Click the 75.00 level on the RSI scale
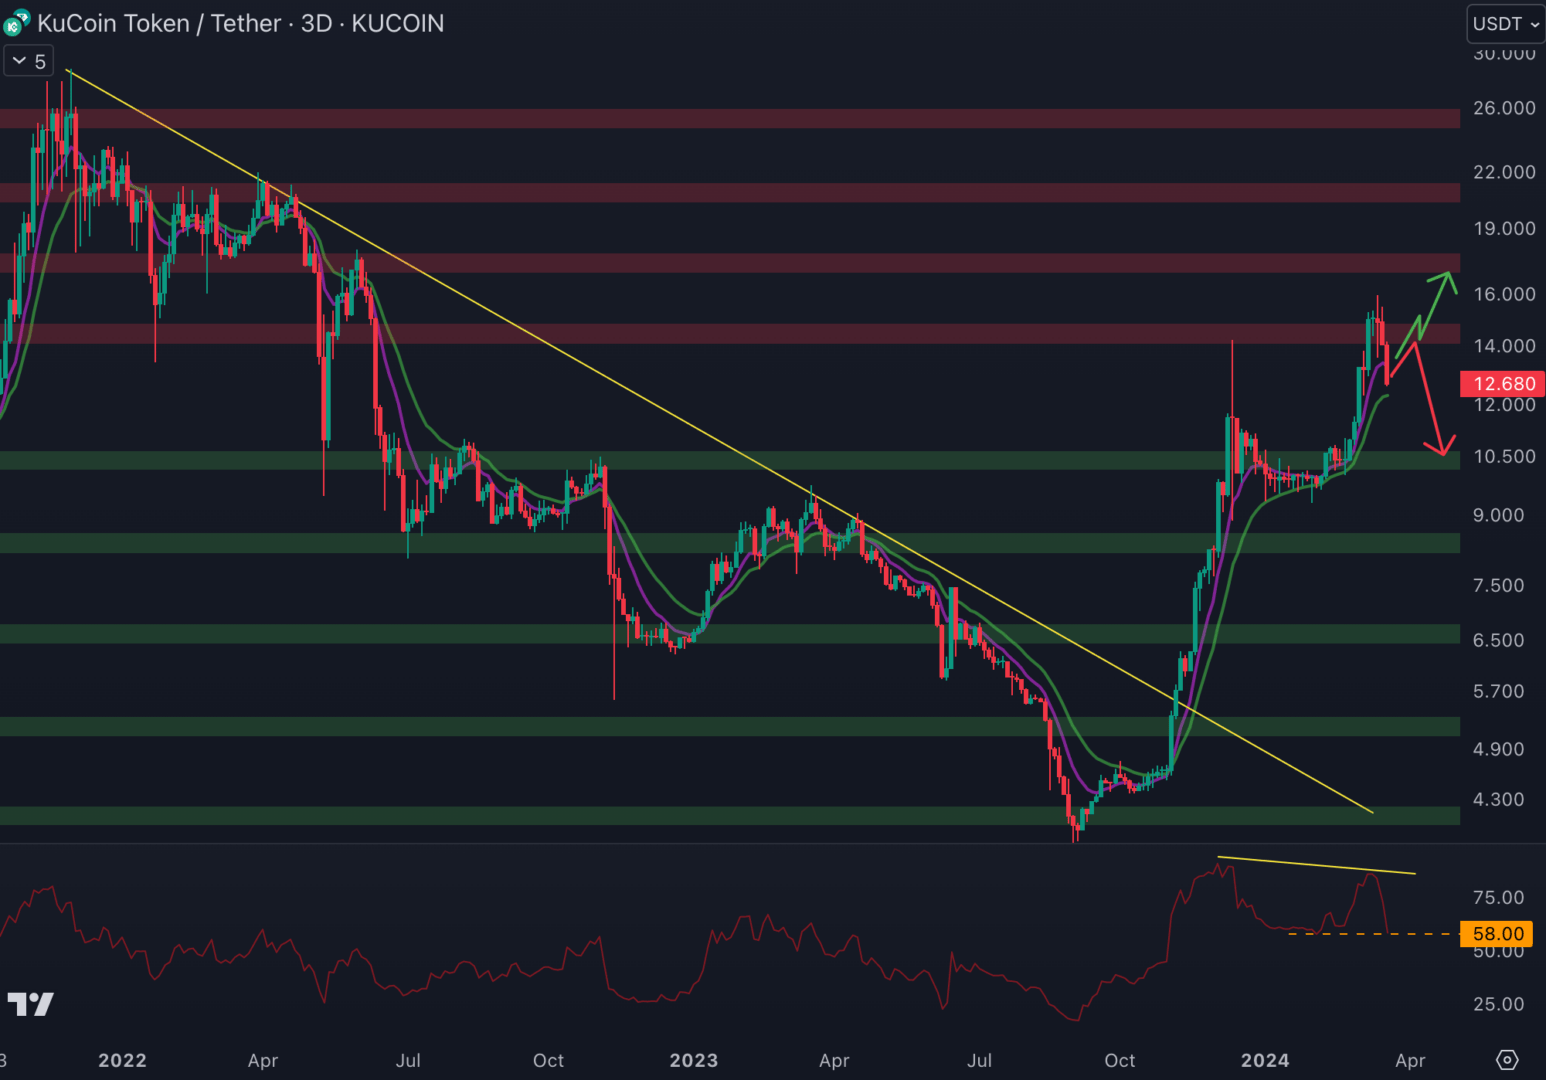 [1498, 897]
